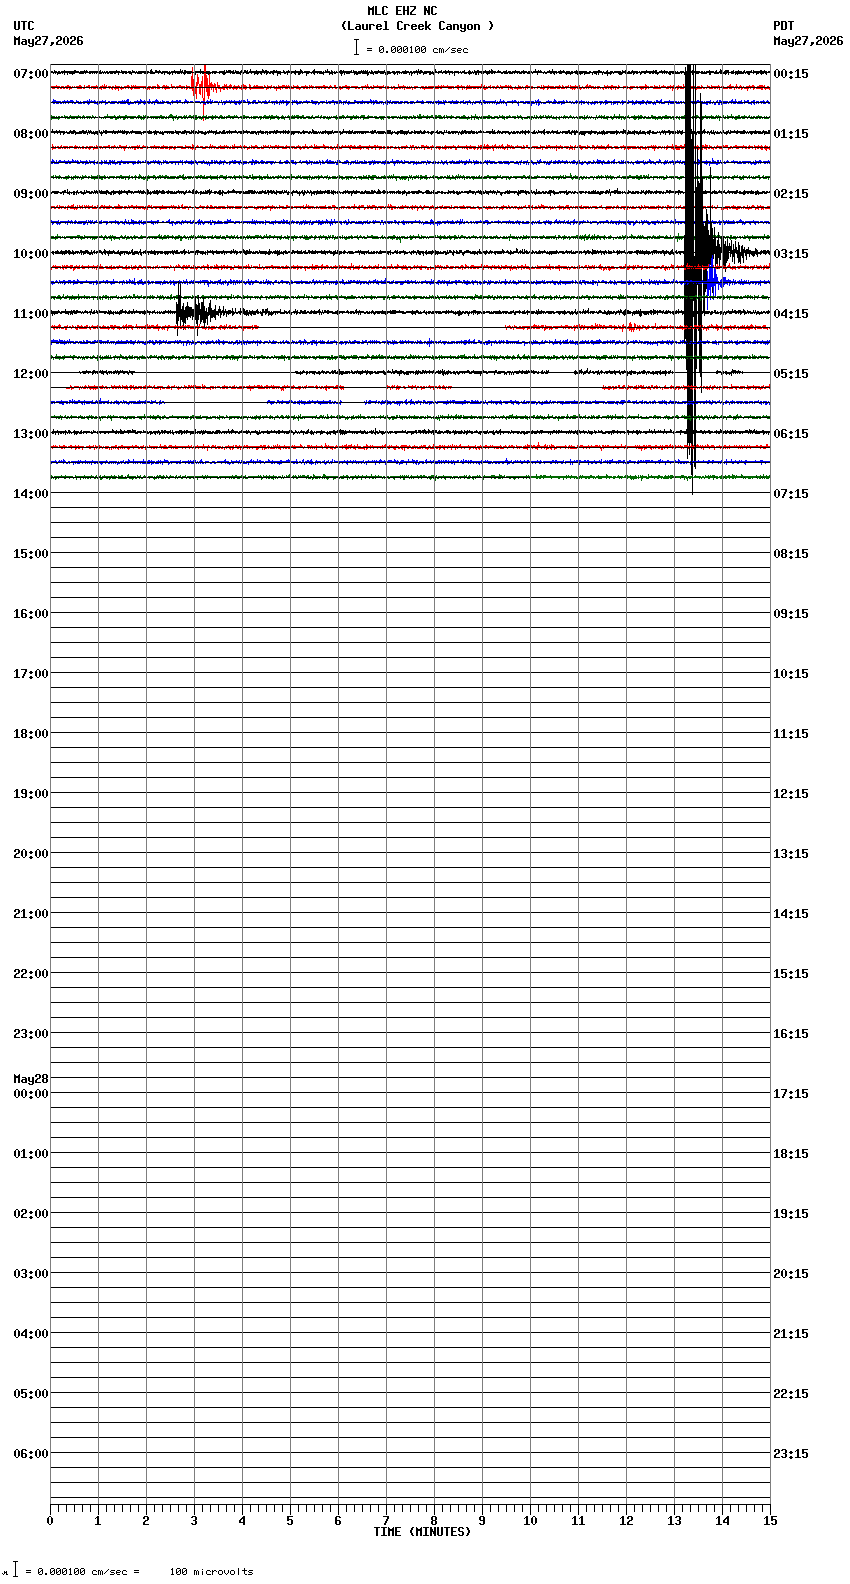Click the 02:00 UTC time label
The height and width of the screenshot is (1584, 850).
pos(30,1213)
